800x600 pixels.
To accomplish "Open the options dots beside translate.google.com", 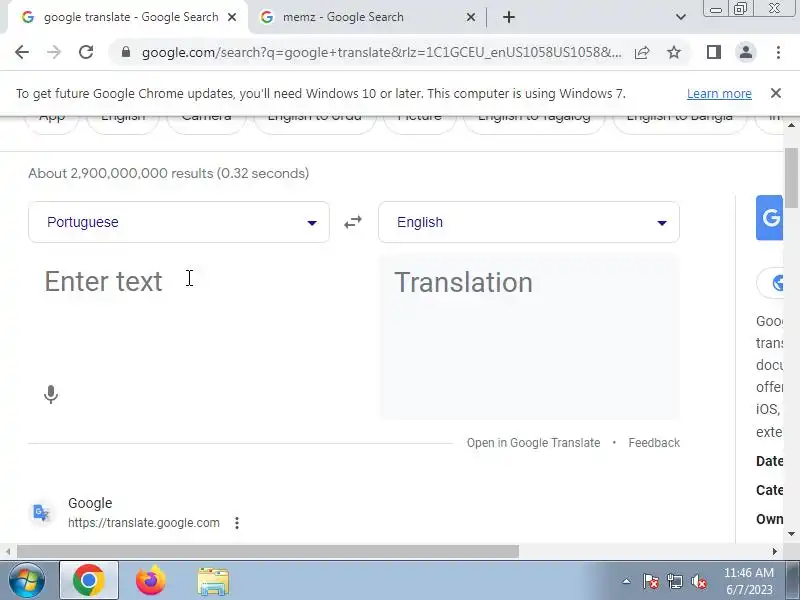I will [x=237, y=523].
